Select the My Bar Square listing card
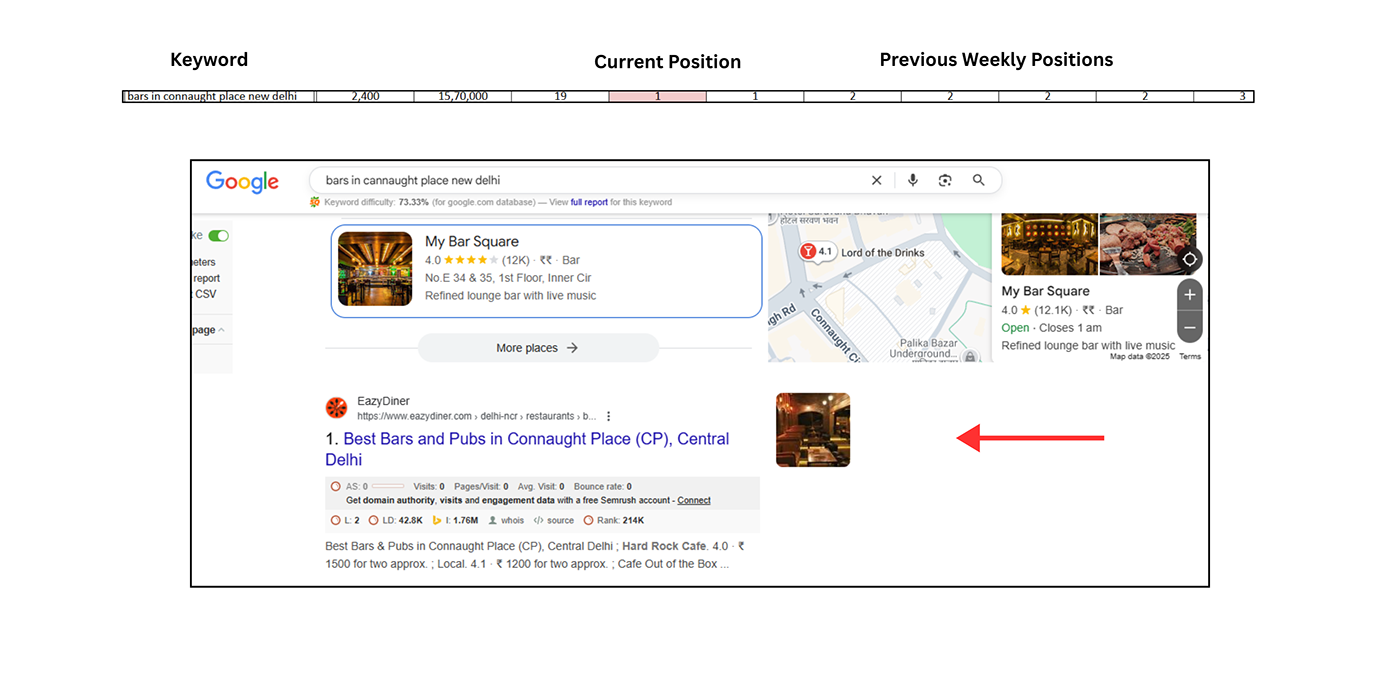The image size is (1400, 700). click(x=546, y=271)
